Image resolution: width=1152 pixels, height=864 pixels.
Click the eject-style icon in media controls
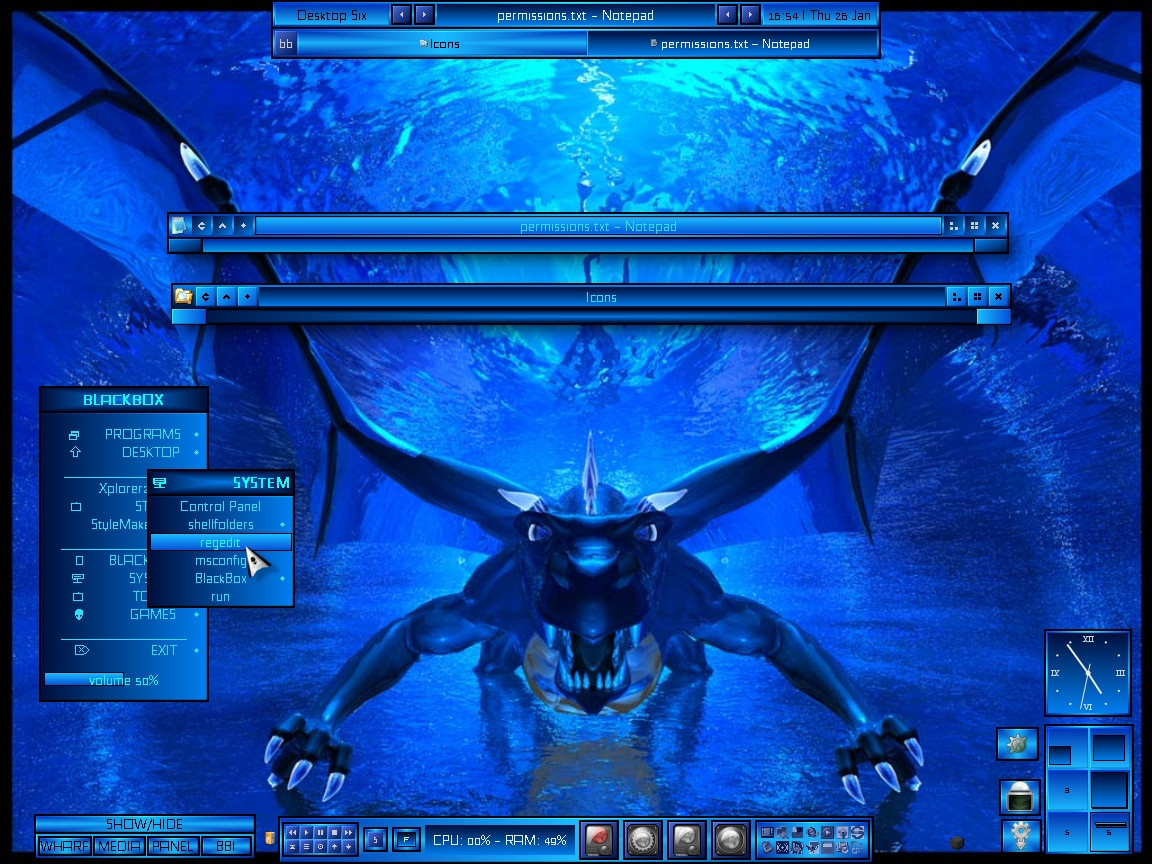click(x=292, y=846)
